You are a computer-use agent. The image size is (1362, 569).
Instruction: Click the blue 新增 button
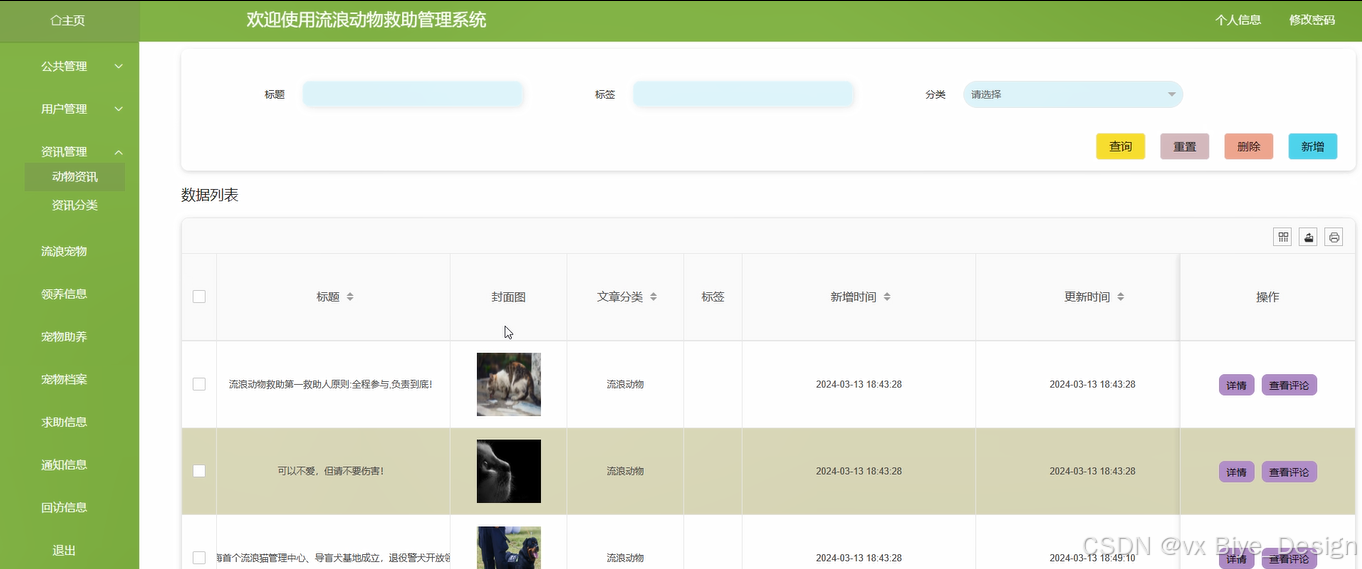tap(1312, 147)
